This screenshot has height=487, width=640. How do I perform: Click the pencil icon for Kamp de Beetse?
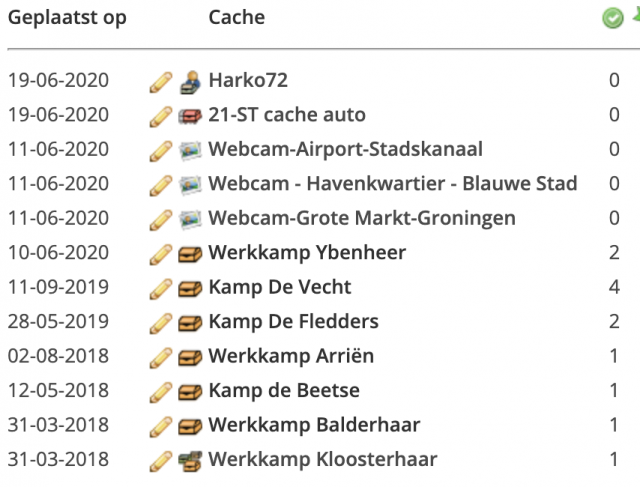pyautogui.click(x=160, y=392)
